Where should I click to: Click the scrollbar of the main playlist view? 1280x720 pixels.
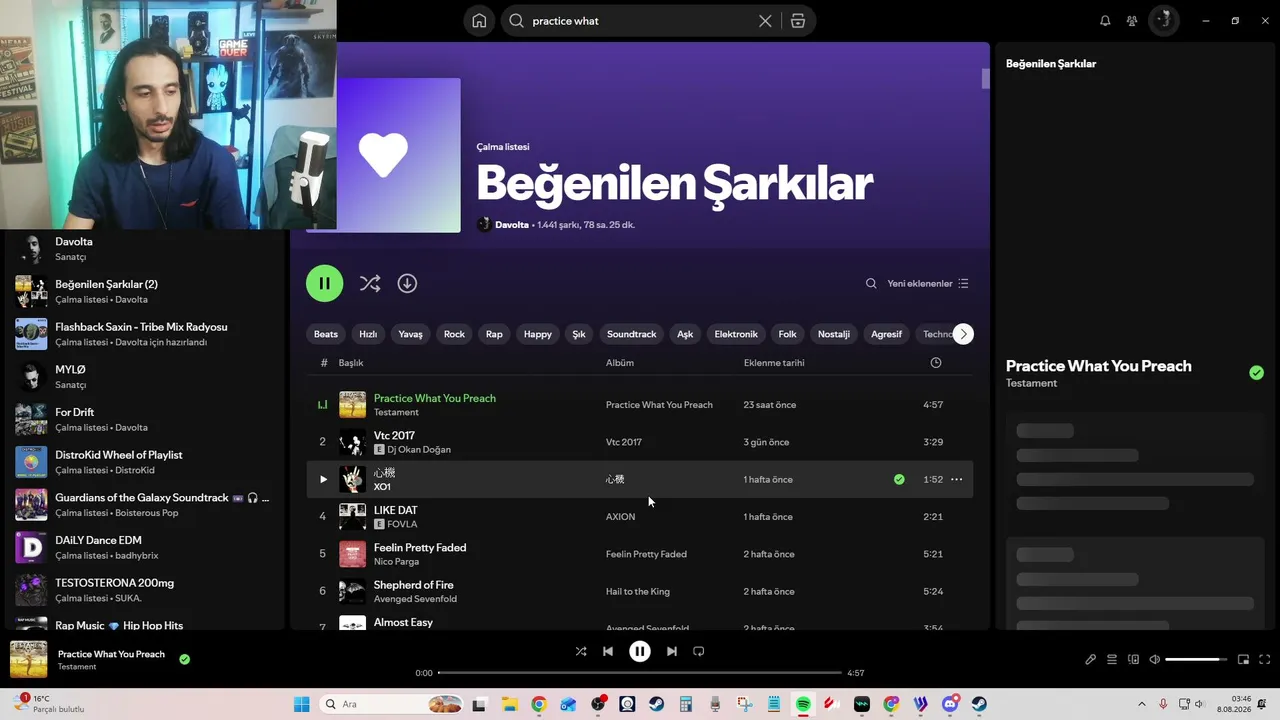click(x=986, y=79)
